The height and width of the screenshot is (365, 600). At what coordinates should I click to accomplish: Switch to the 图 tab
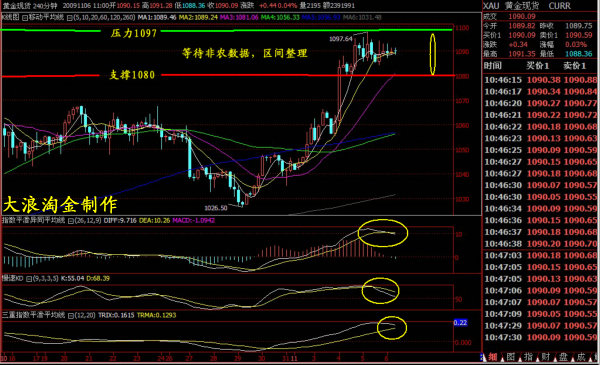510,357
